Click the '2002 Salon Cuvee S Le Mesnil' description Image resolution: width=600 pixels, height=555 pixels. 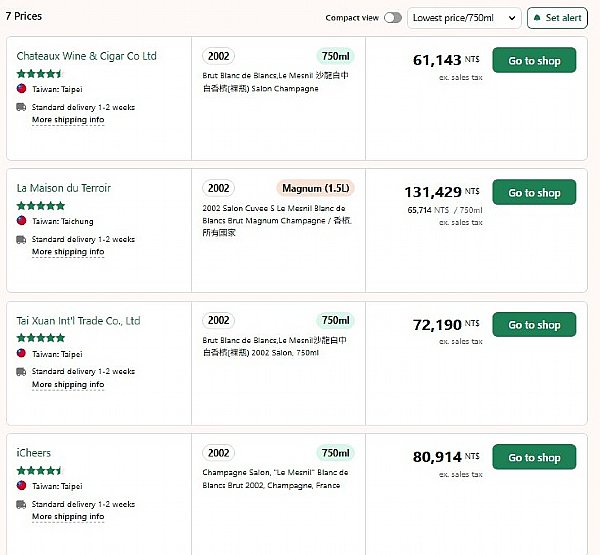pos(277,220)
